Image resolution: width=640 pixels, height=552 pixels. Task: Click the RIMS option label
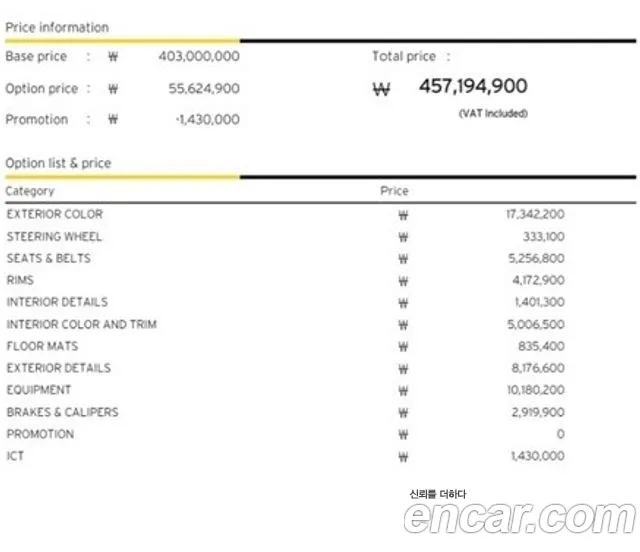(x=20, y=281)
